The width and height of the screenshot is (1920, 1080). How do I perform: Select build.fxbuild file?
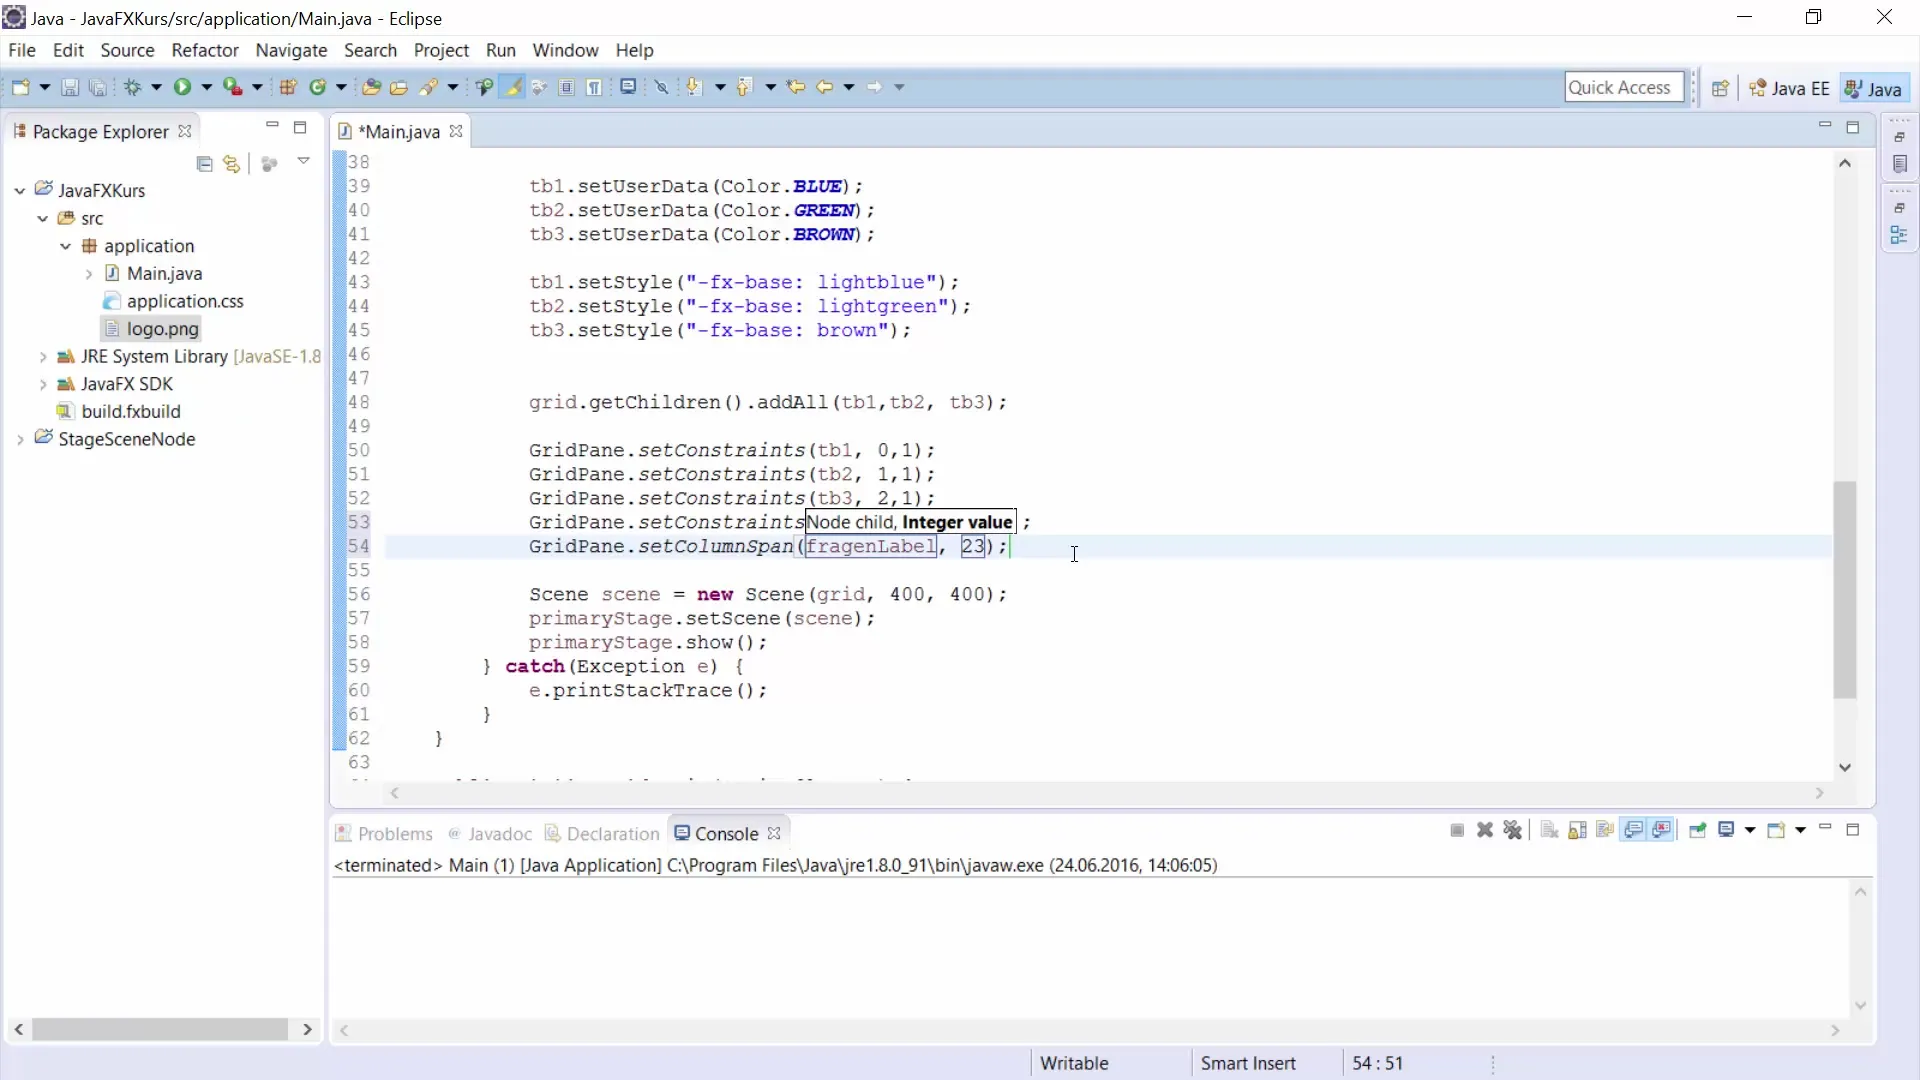coord(131,411)
